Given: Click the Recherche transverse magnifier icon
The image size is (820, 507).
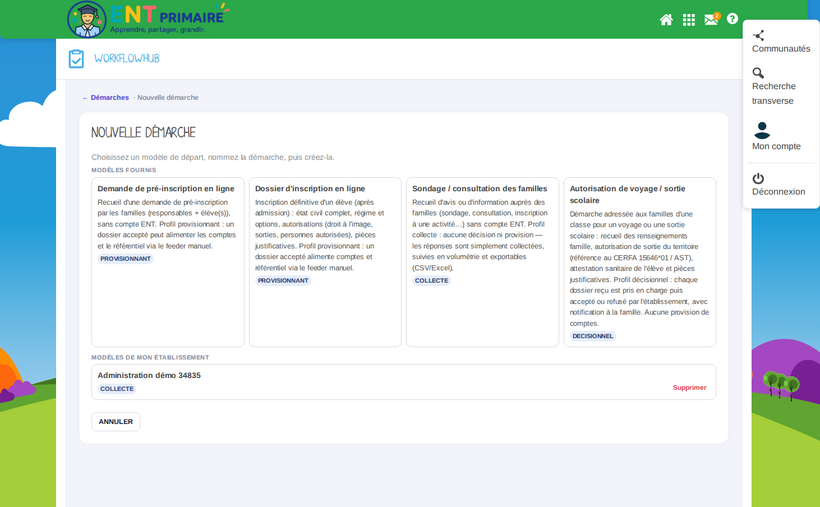Looking at the screenshot, I should click(x=758, y=73).
